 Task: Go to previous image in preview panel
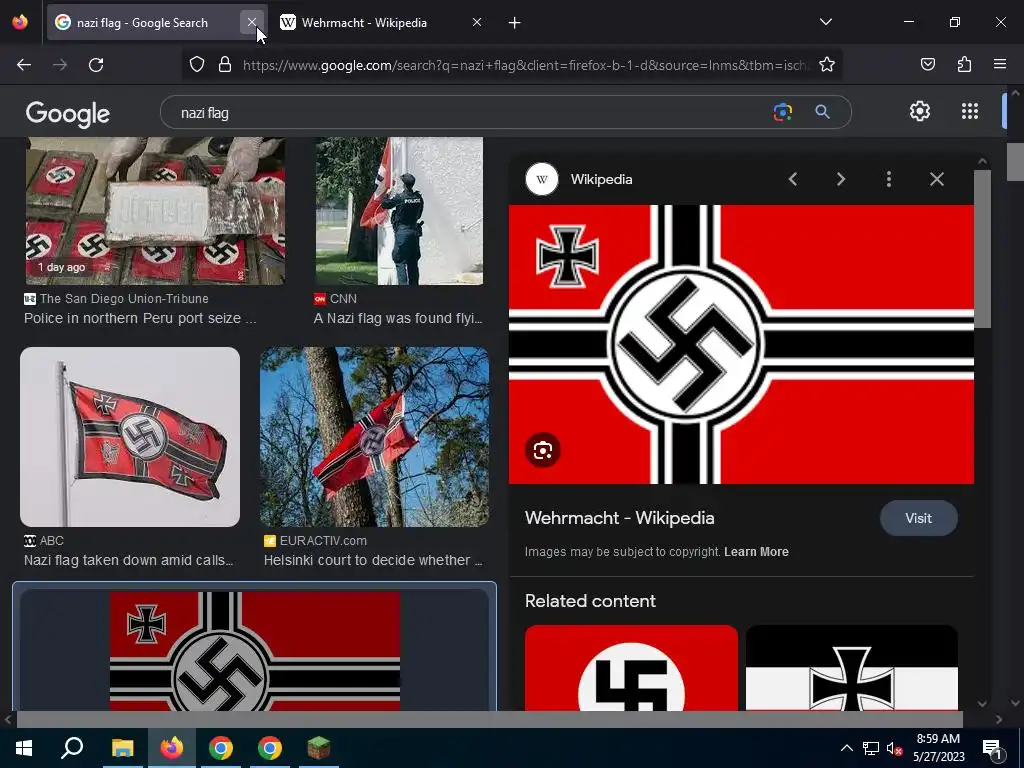pyautogui.click(x=793, y=179)
